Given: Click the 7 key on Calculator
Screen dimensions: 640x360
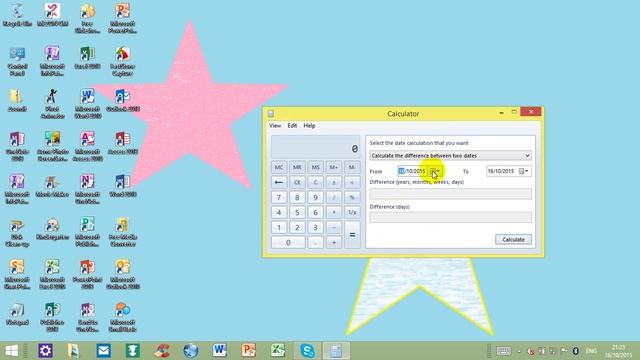Looking at the screenshot, I should pyautogui.click(x=279, y=198).
